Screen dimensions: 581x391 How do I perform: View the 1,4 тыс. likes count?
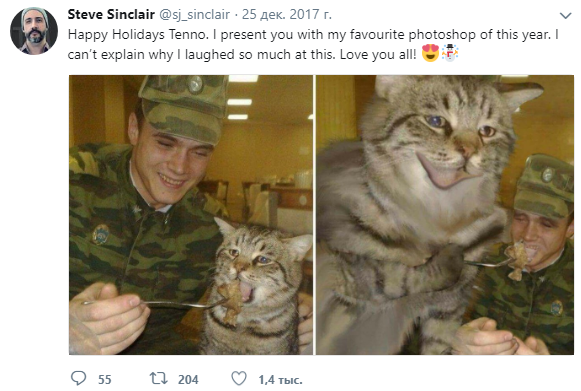[280, 380]
